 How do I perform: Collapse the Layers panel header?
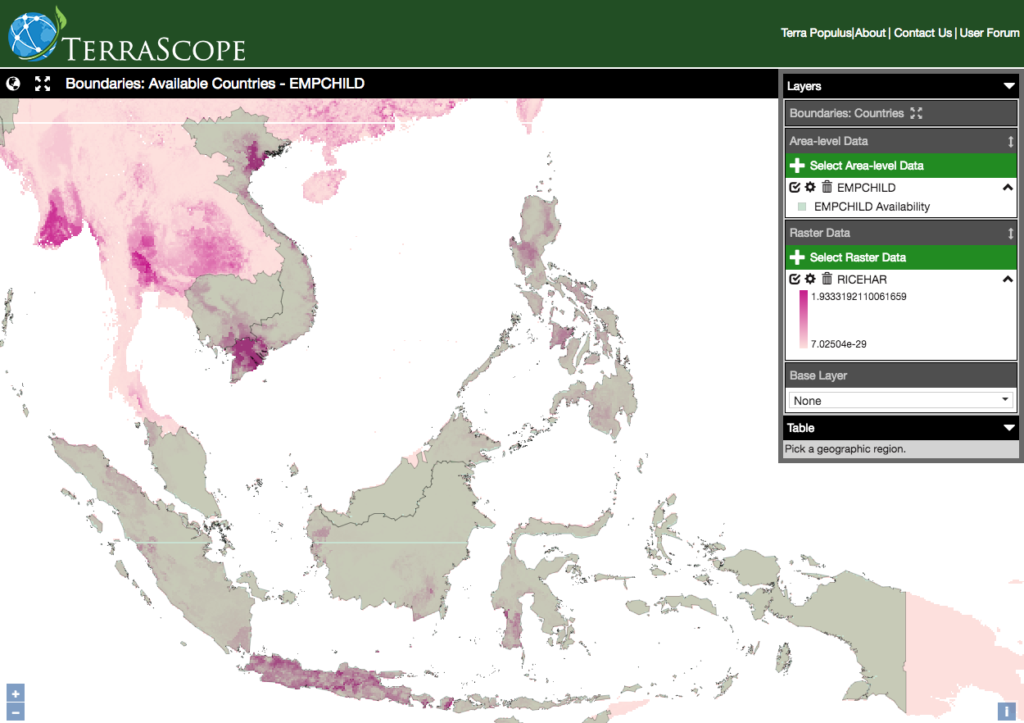tap(1008, 86)
